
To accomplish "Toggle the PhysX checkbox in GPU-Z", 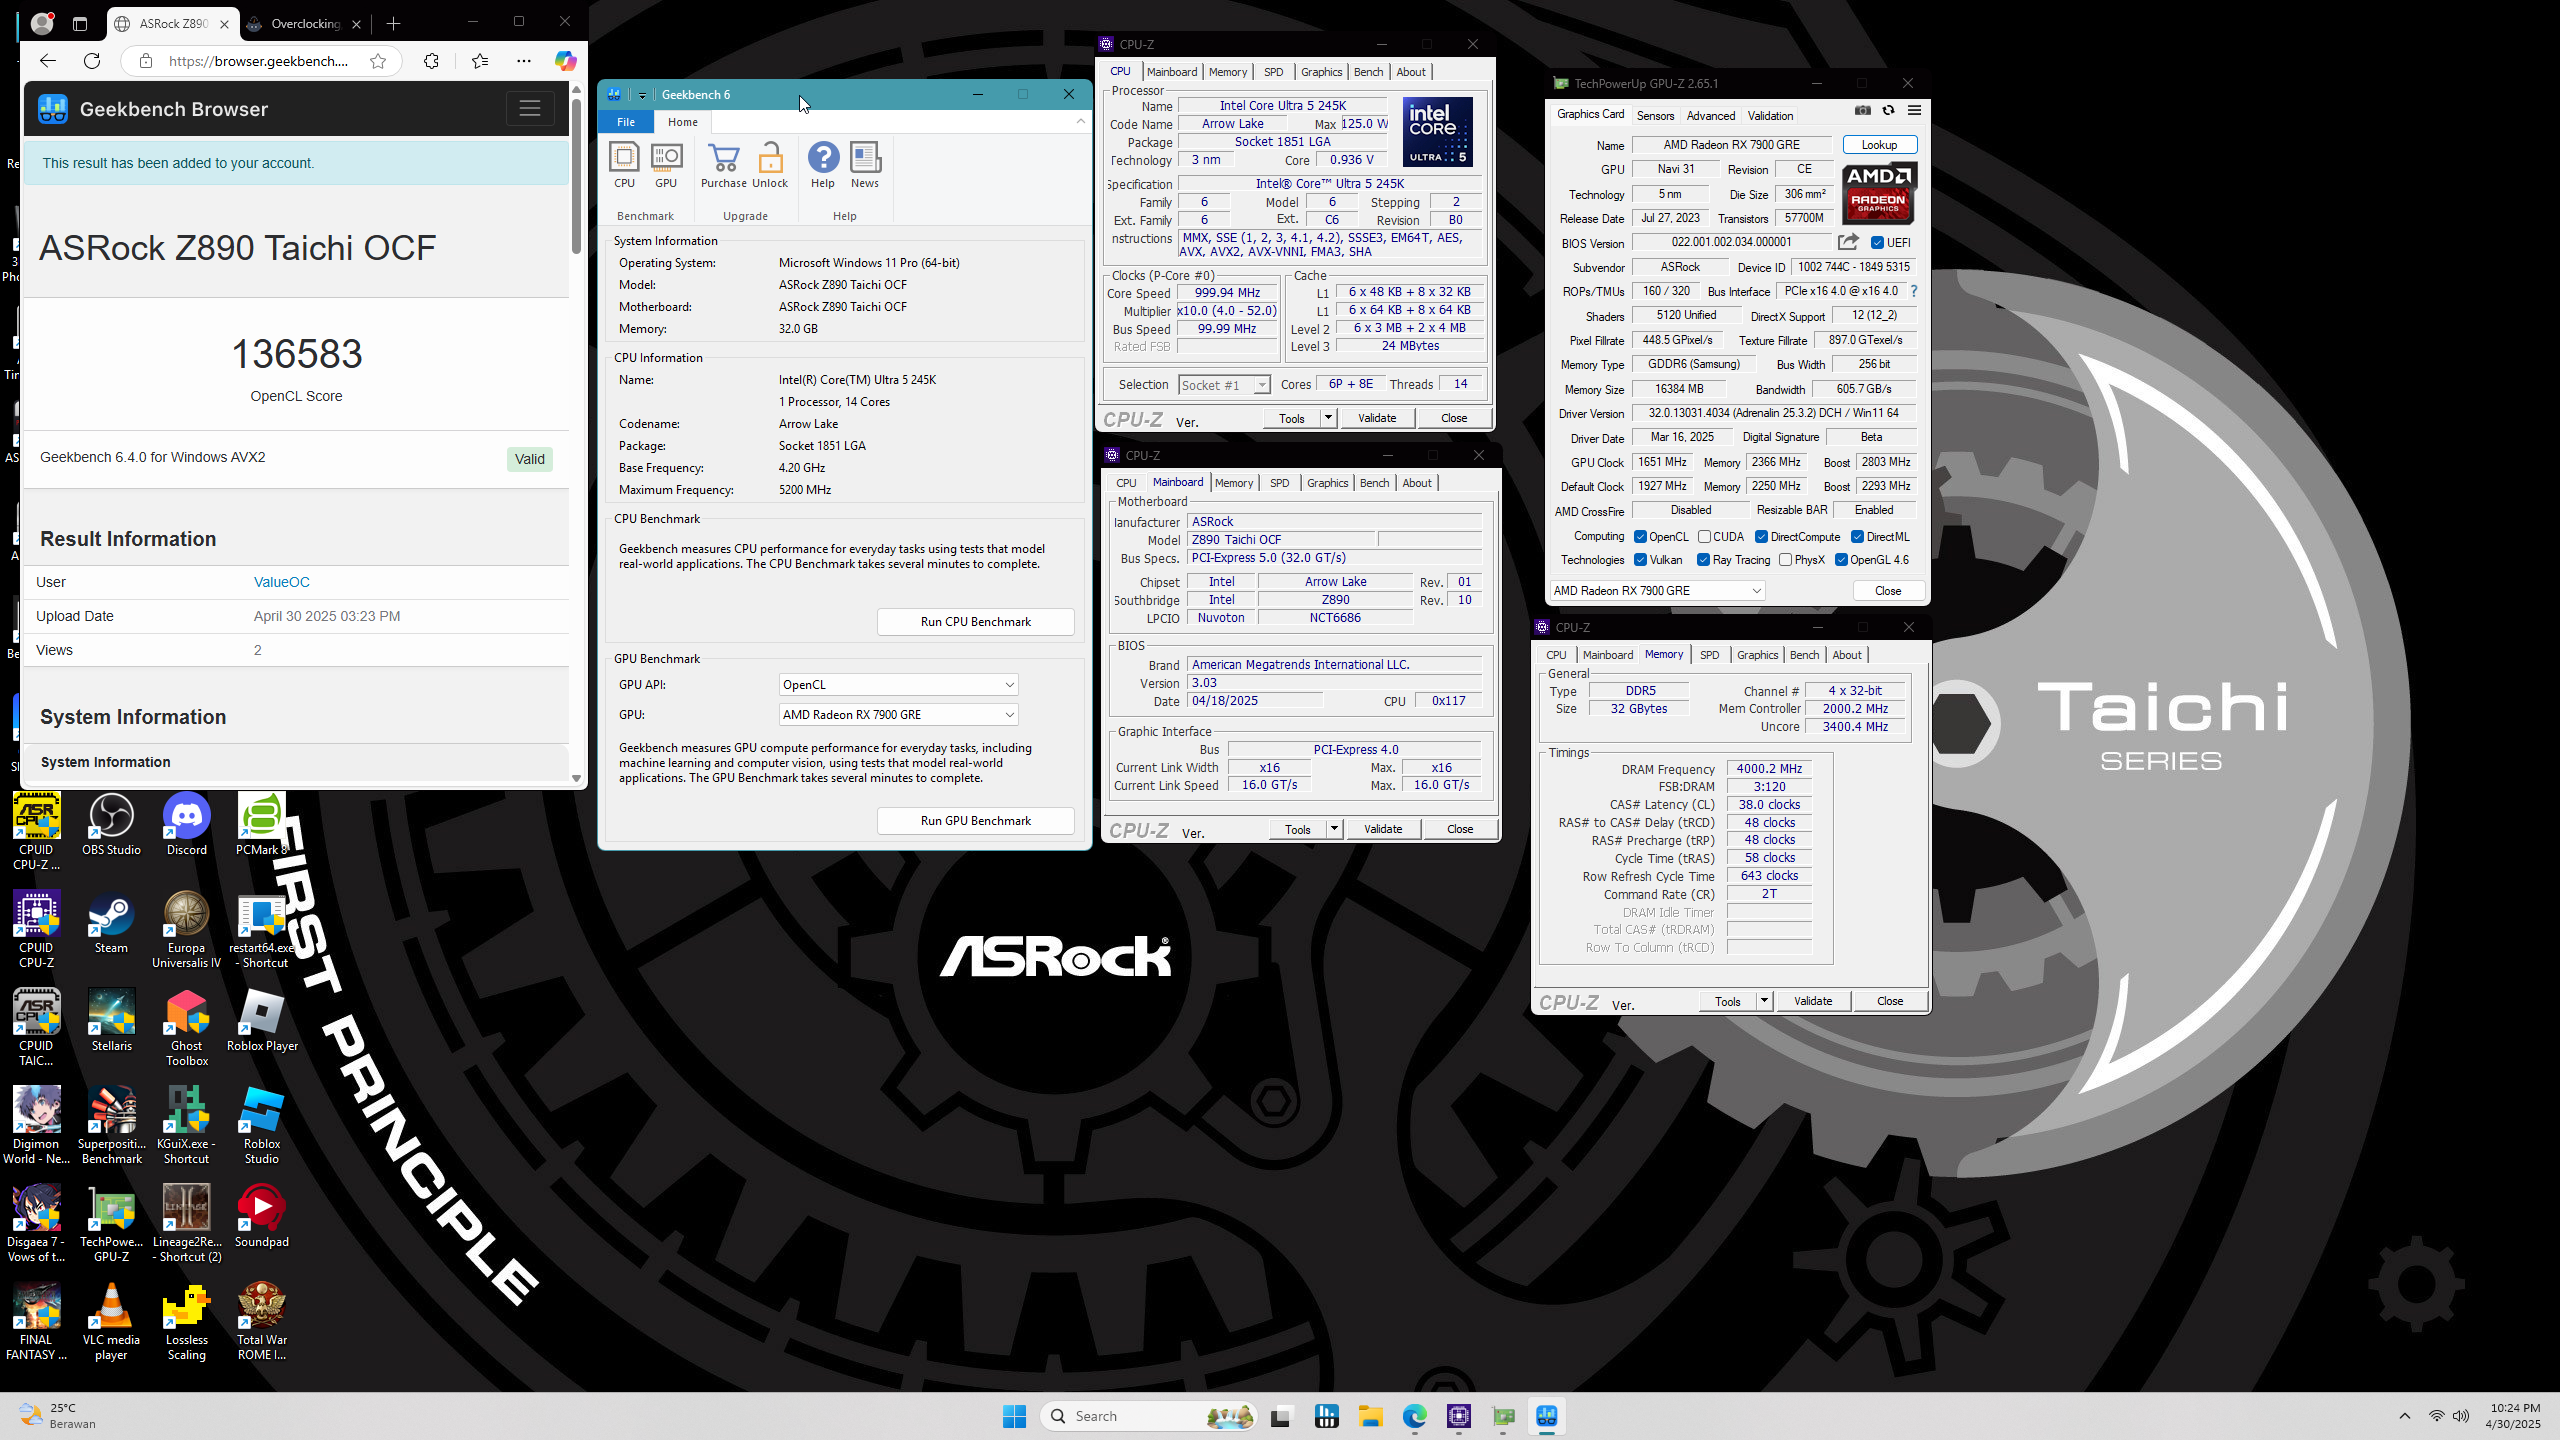I will (x=1785, y=560).
